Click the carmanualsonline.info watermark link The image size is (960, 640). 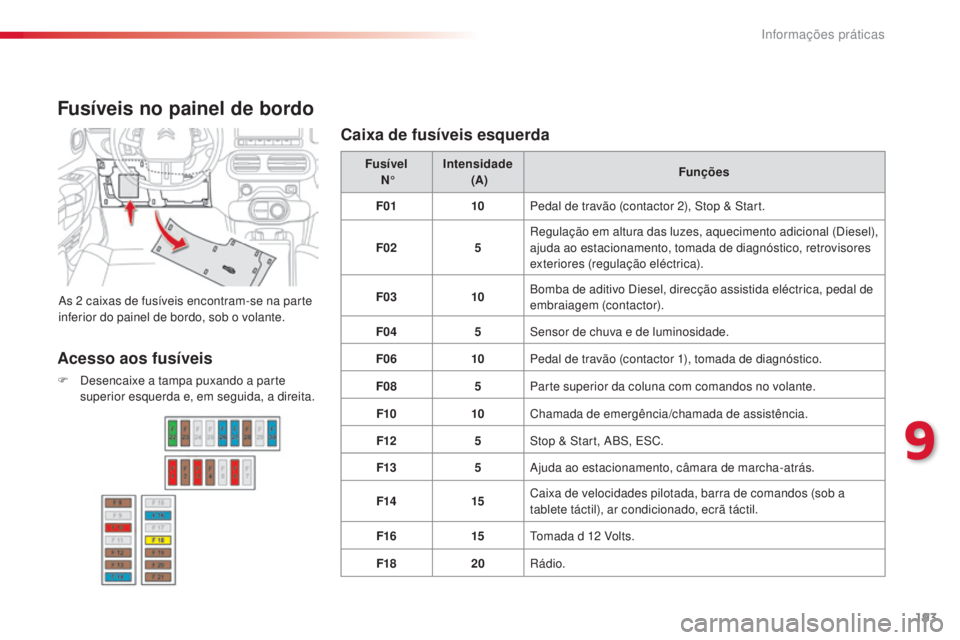[x=812, y=623]
